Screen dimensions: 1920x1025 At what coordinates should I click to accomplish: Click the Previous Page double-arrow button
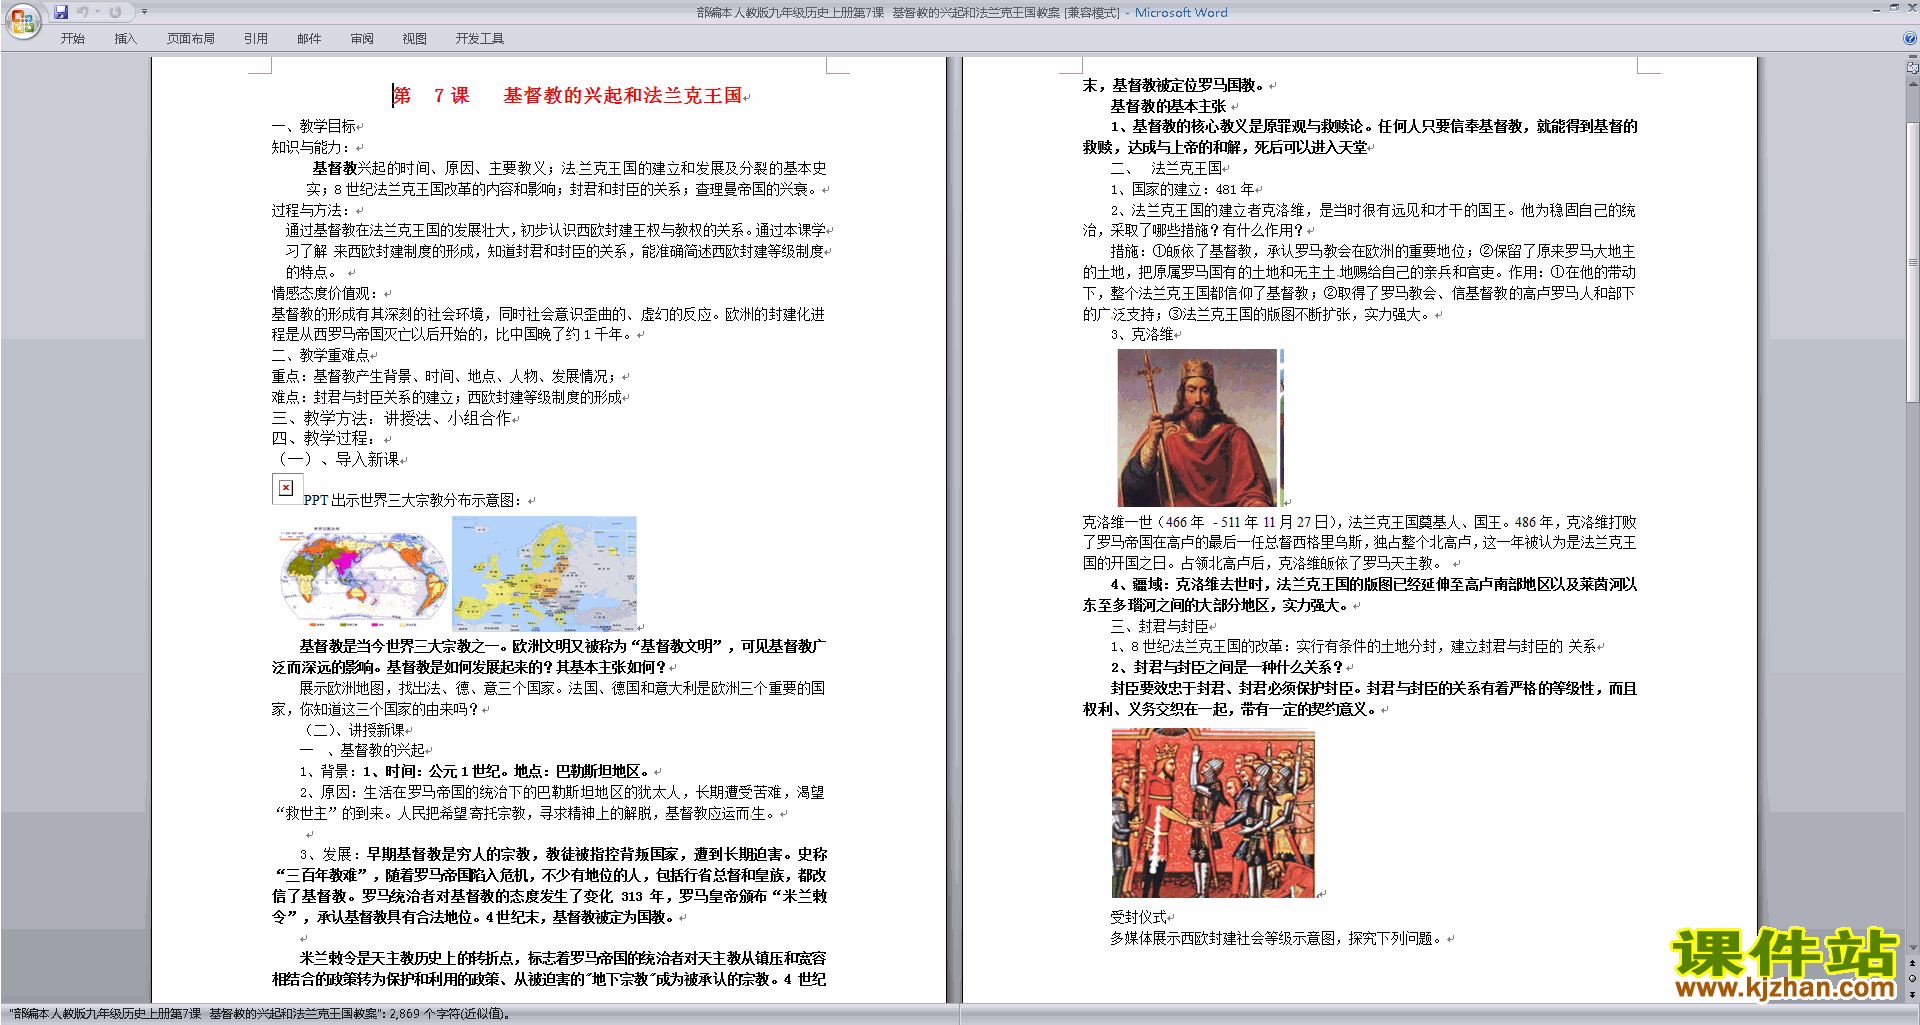coord(1913,963)
